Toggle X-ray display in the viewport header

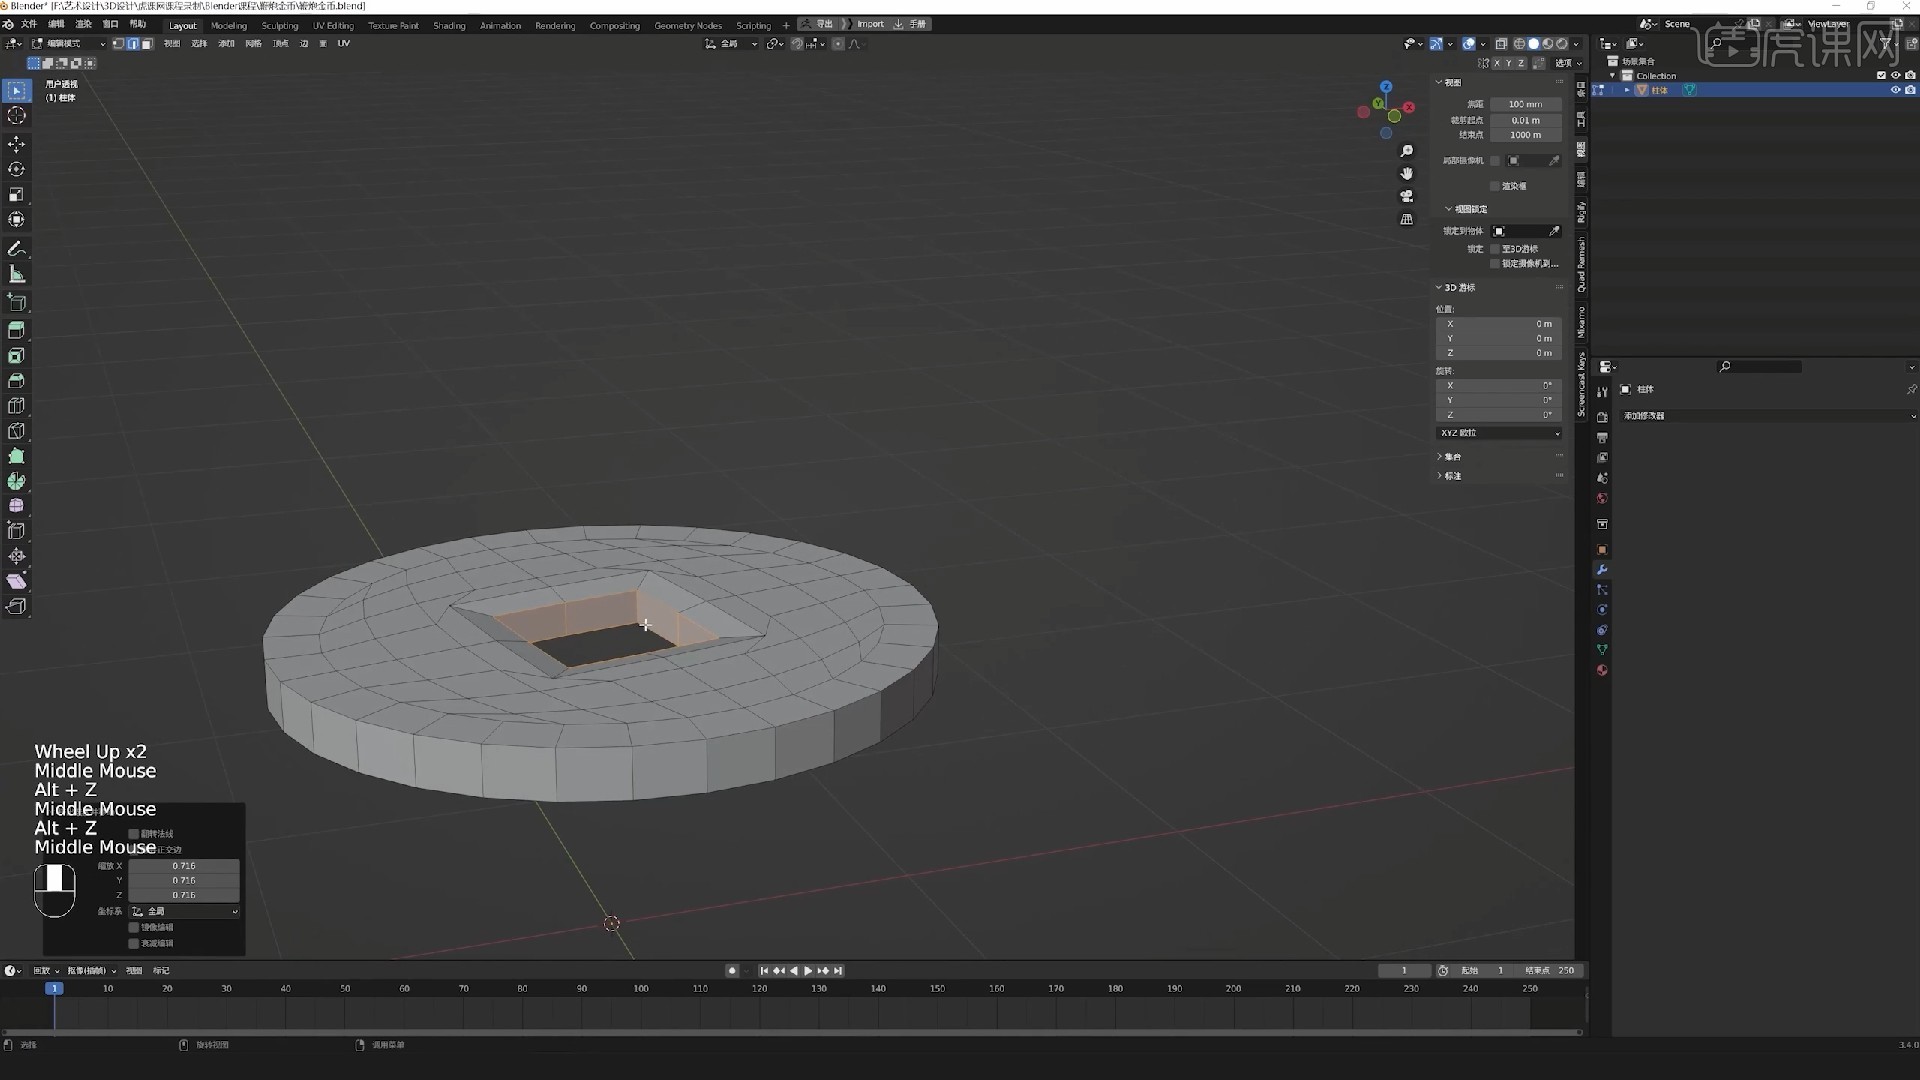pyautogui.click(x=1501, y=44)
